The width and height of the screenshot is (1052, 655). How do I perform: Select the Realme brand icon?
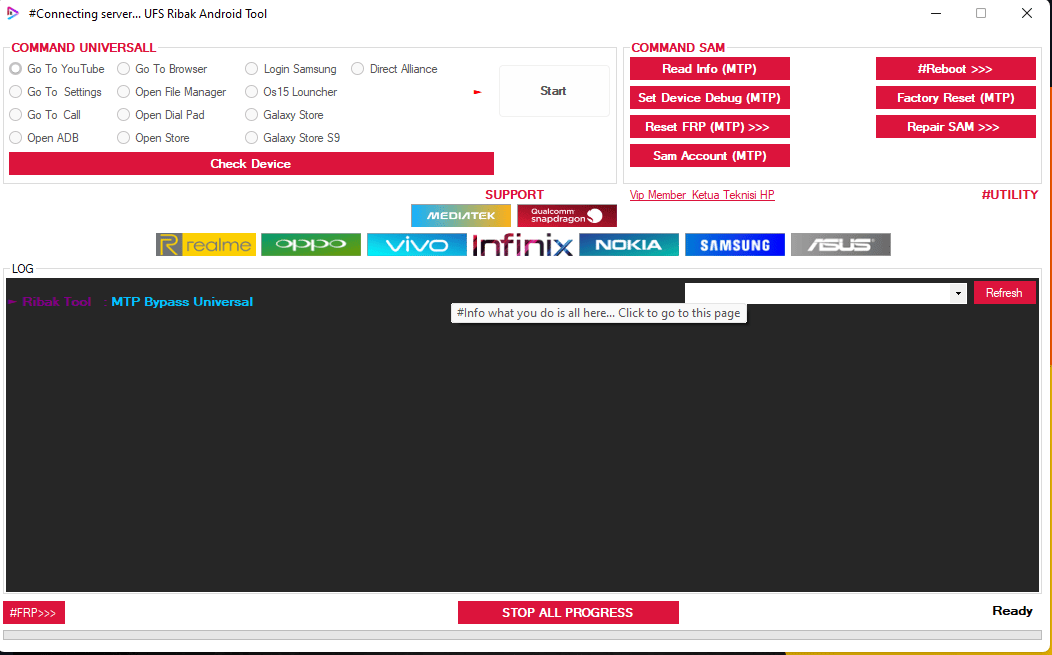tap(205, 245)
